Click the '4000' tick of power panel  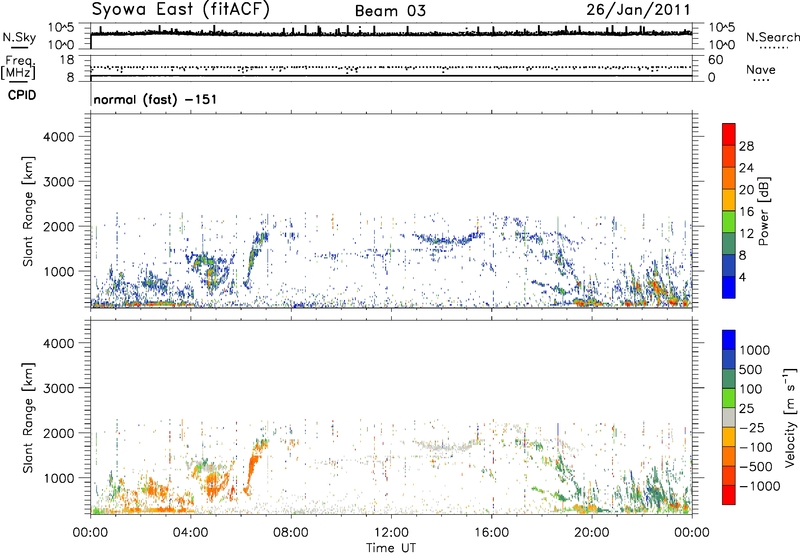(x=58, y=137)
